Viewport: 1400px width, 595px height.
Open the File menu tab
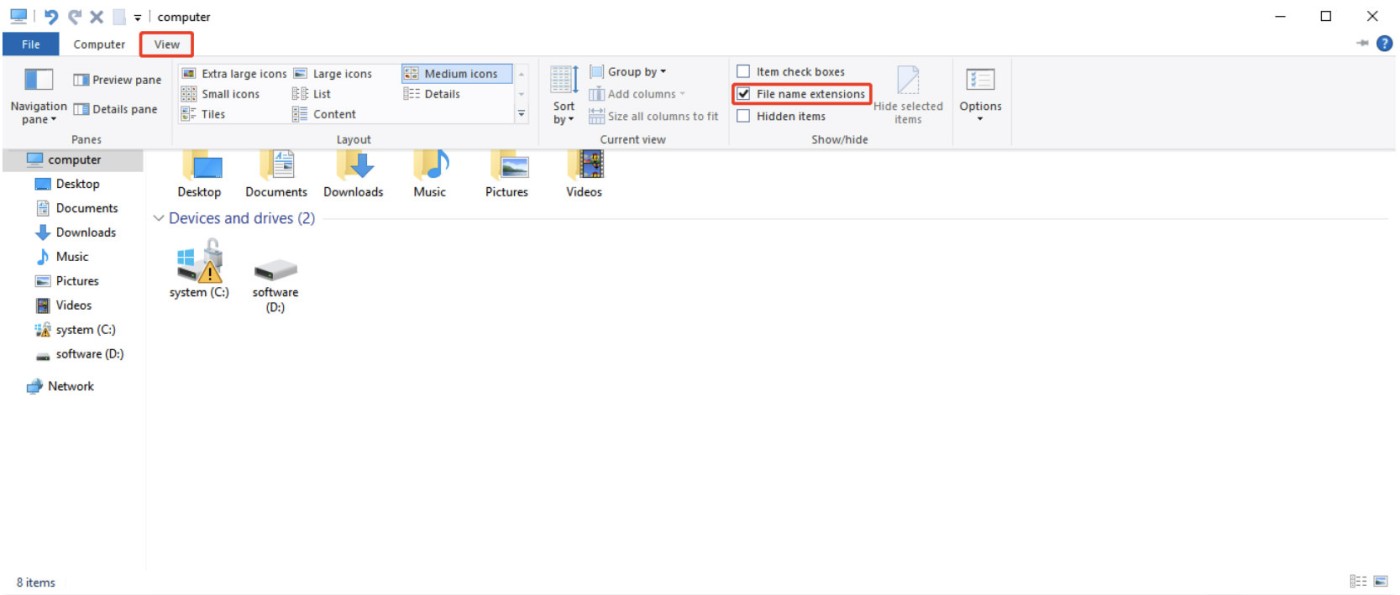[x=31, y=44]
